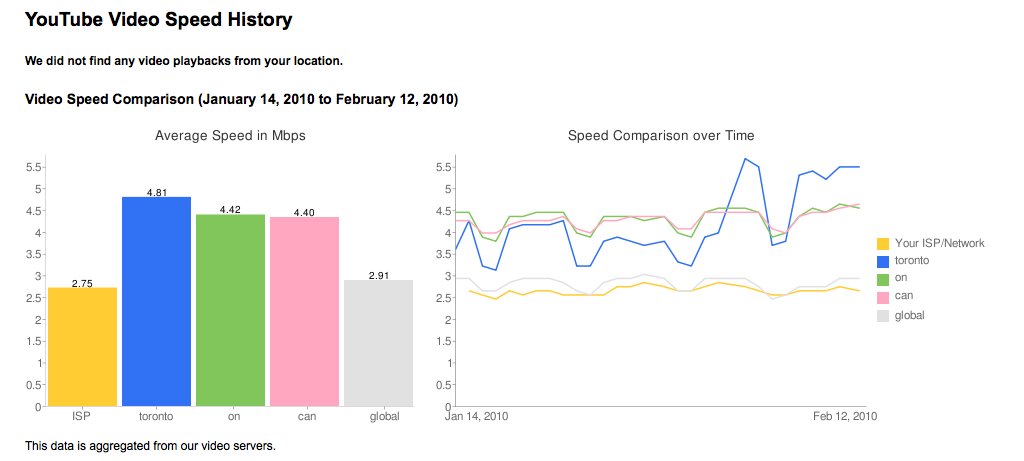This screenshot has height=461, width=1024.
Task: Click the Speed Comparison over Time title
Action: (x=661, y=135)
